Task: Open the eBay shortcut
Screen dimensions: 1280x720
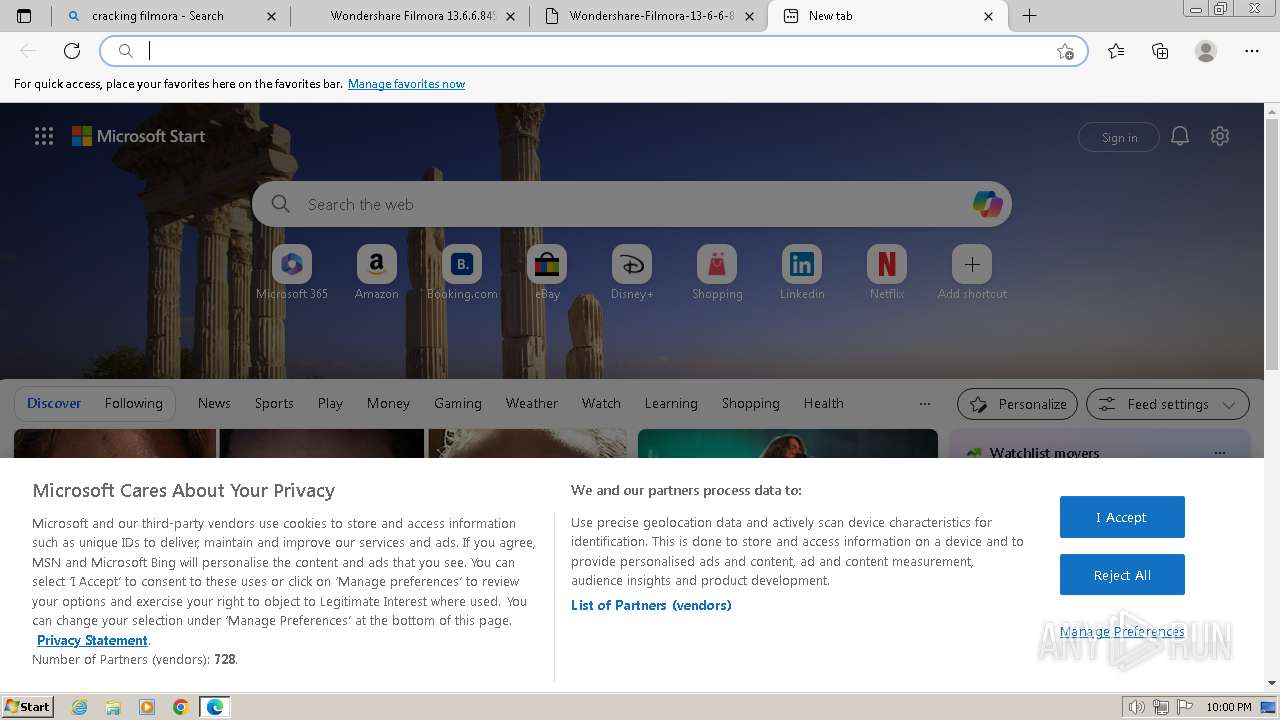Action: point(547,272)
